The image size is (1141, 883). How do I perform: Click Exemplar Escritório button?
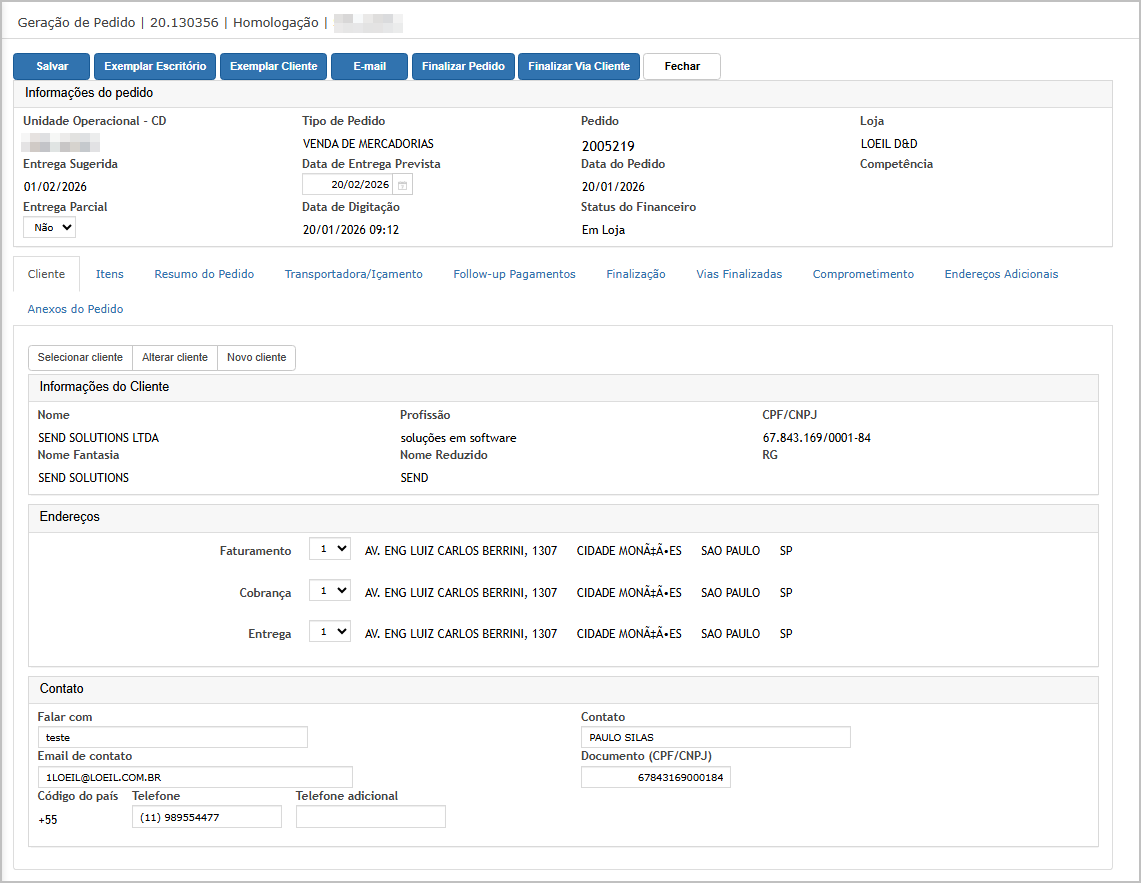click(x=155, y=66)
